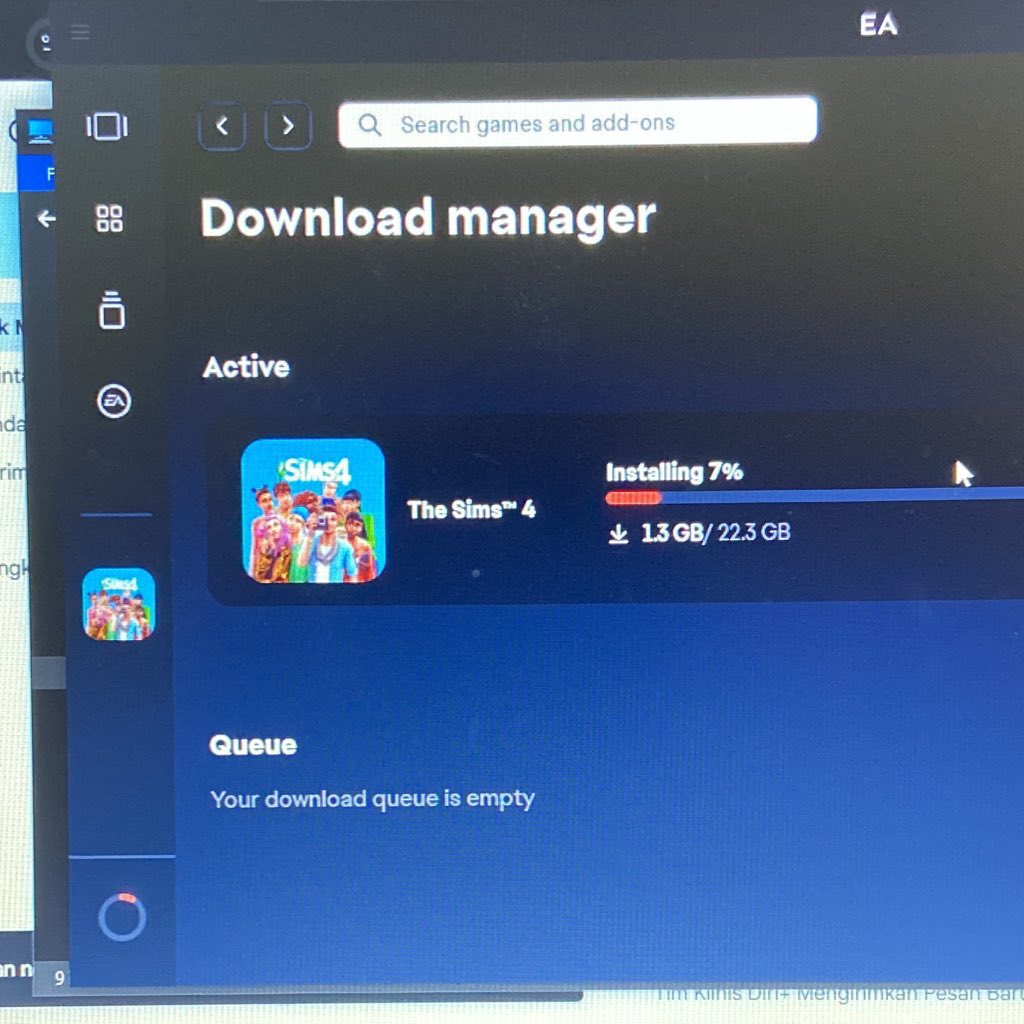This screenshot has height=1024, width=1024.
Task: Click the download progress ring in sidebar
Action: [x=122, y=917]
